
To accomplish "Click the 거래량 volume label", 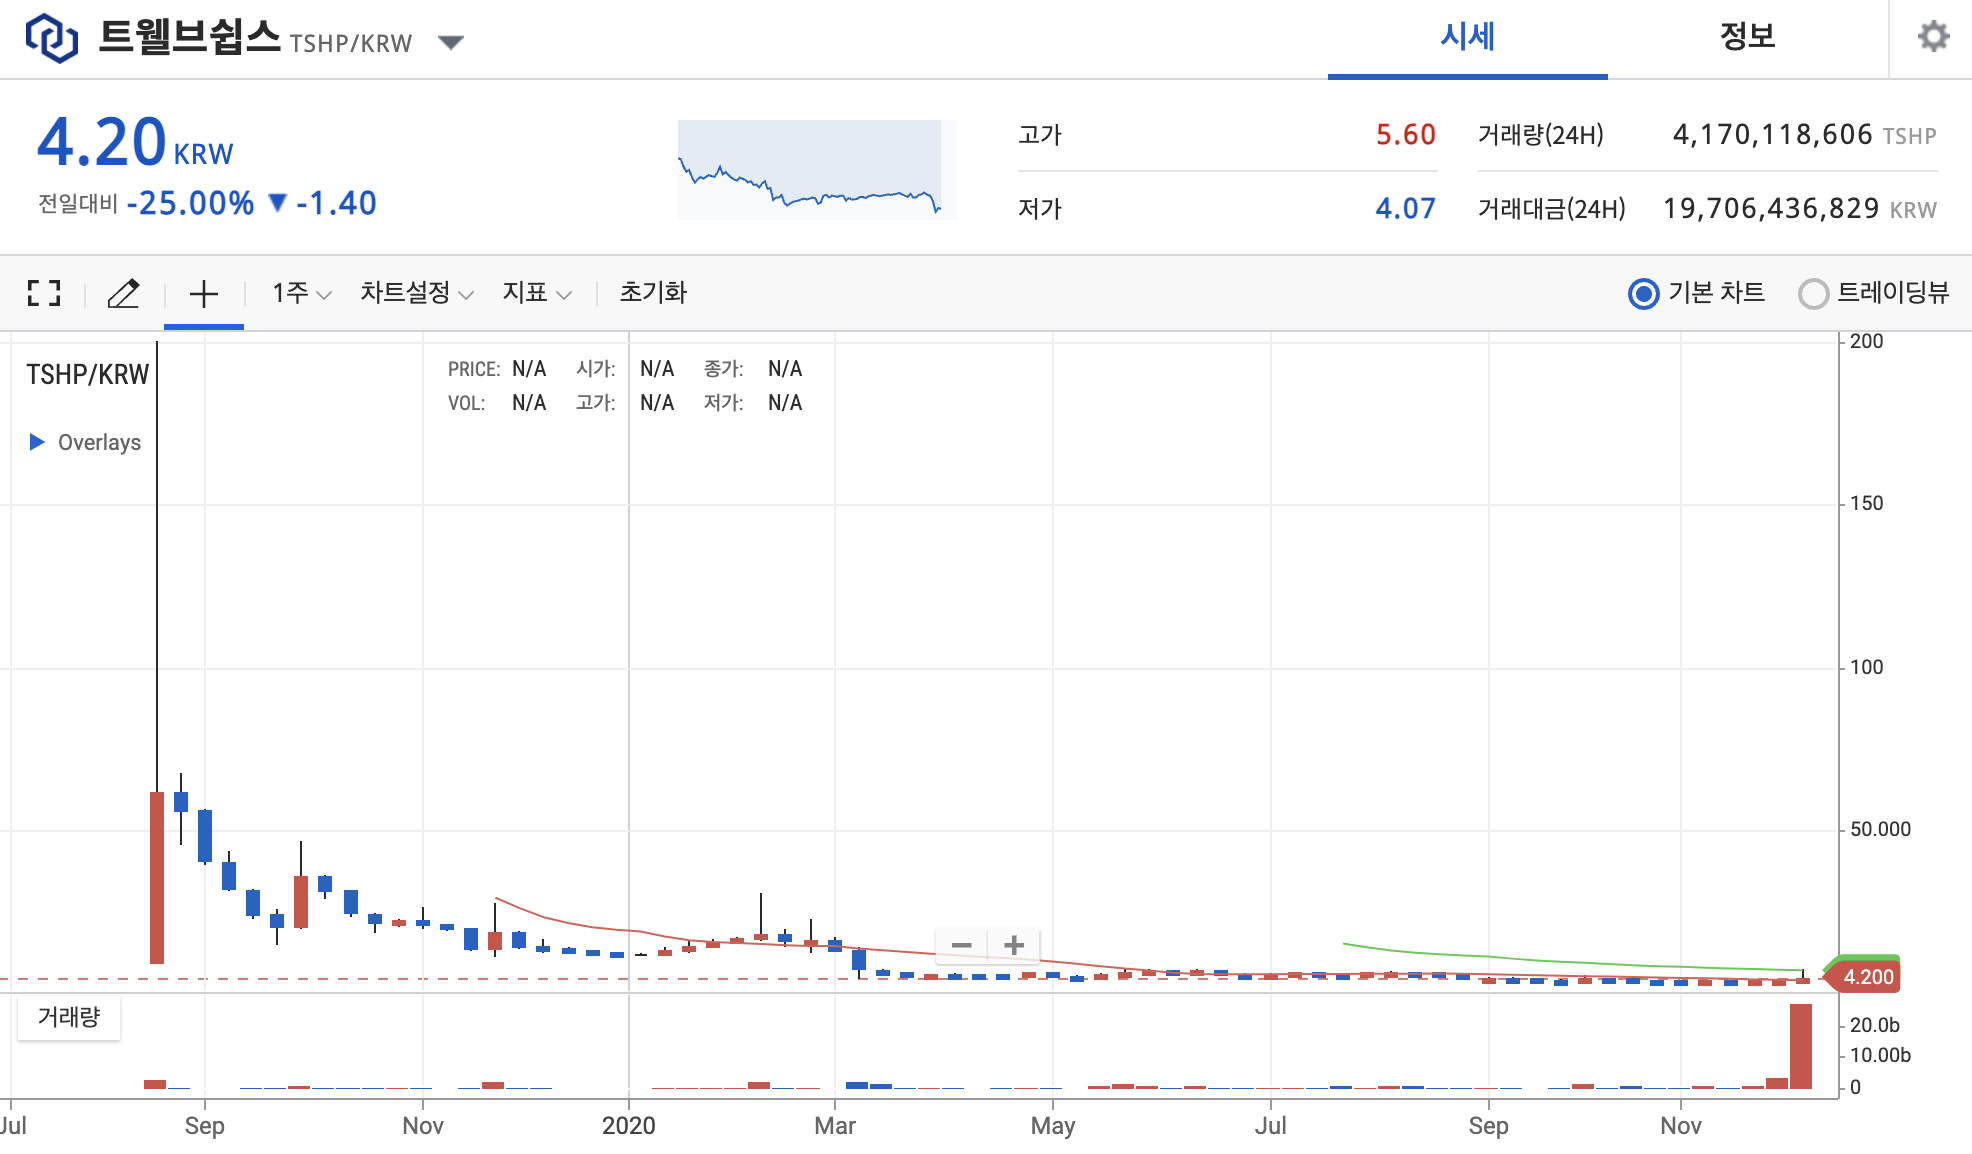I will pos(69,1017).
